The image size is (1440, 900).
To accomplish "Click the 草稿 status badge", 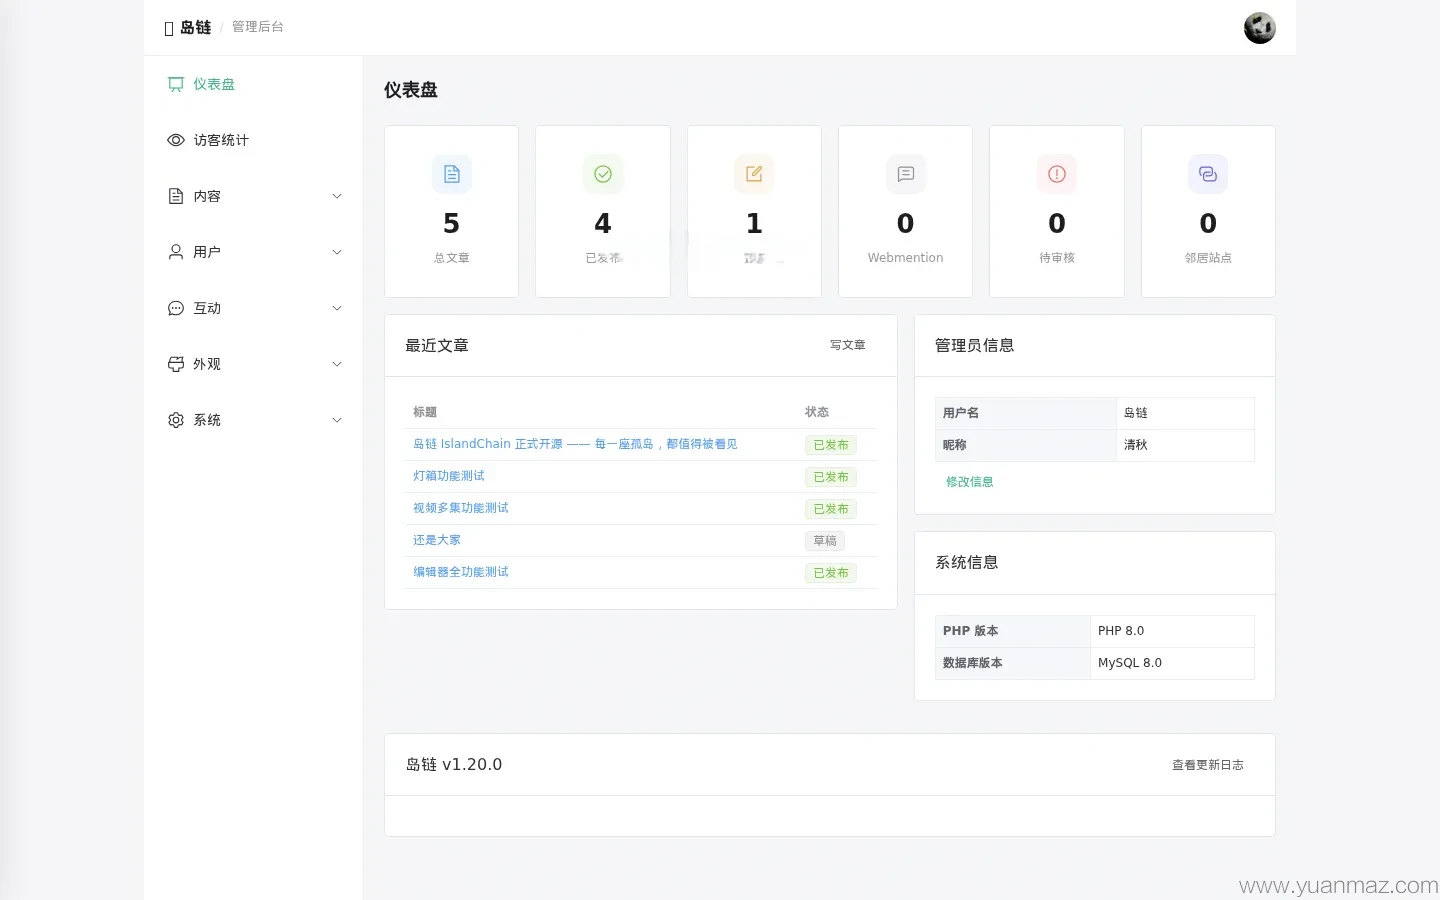I will 825,541.
